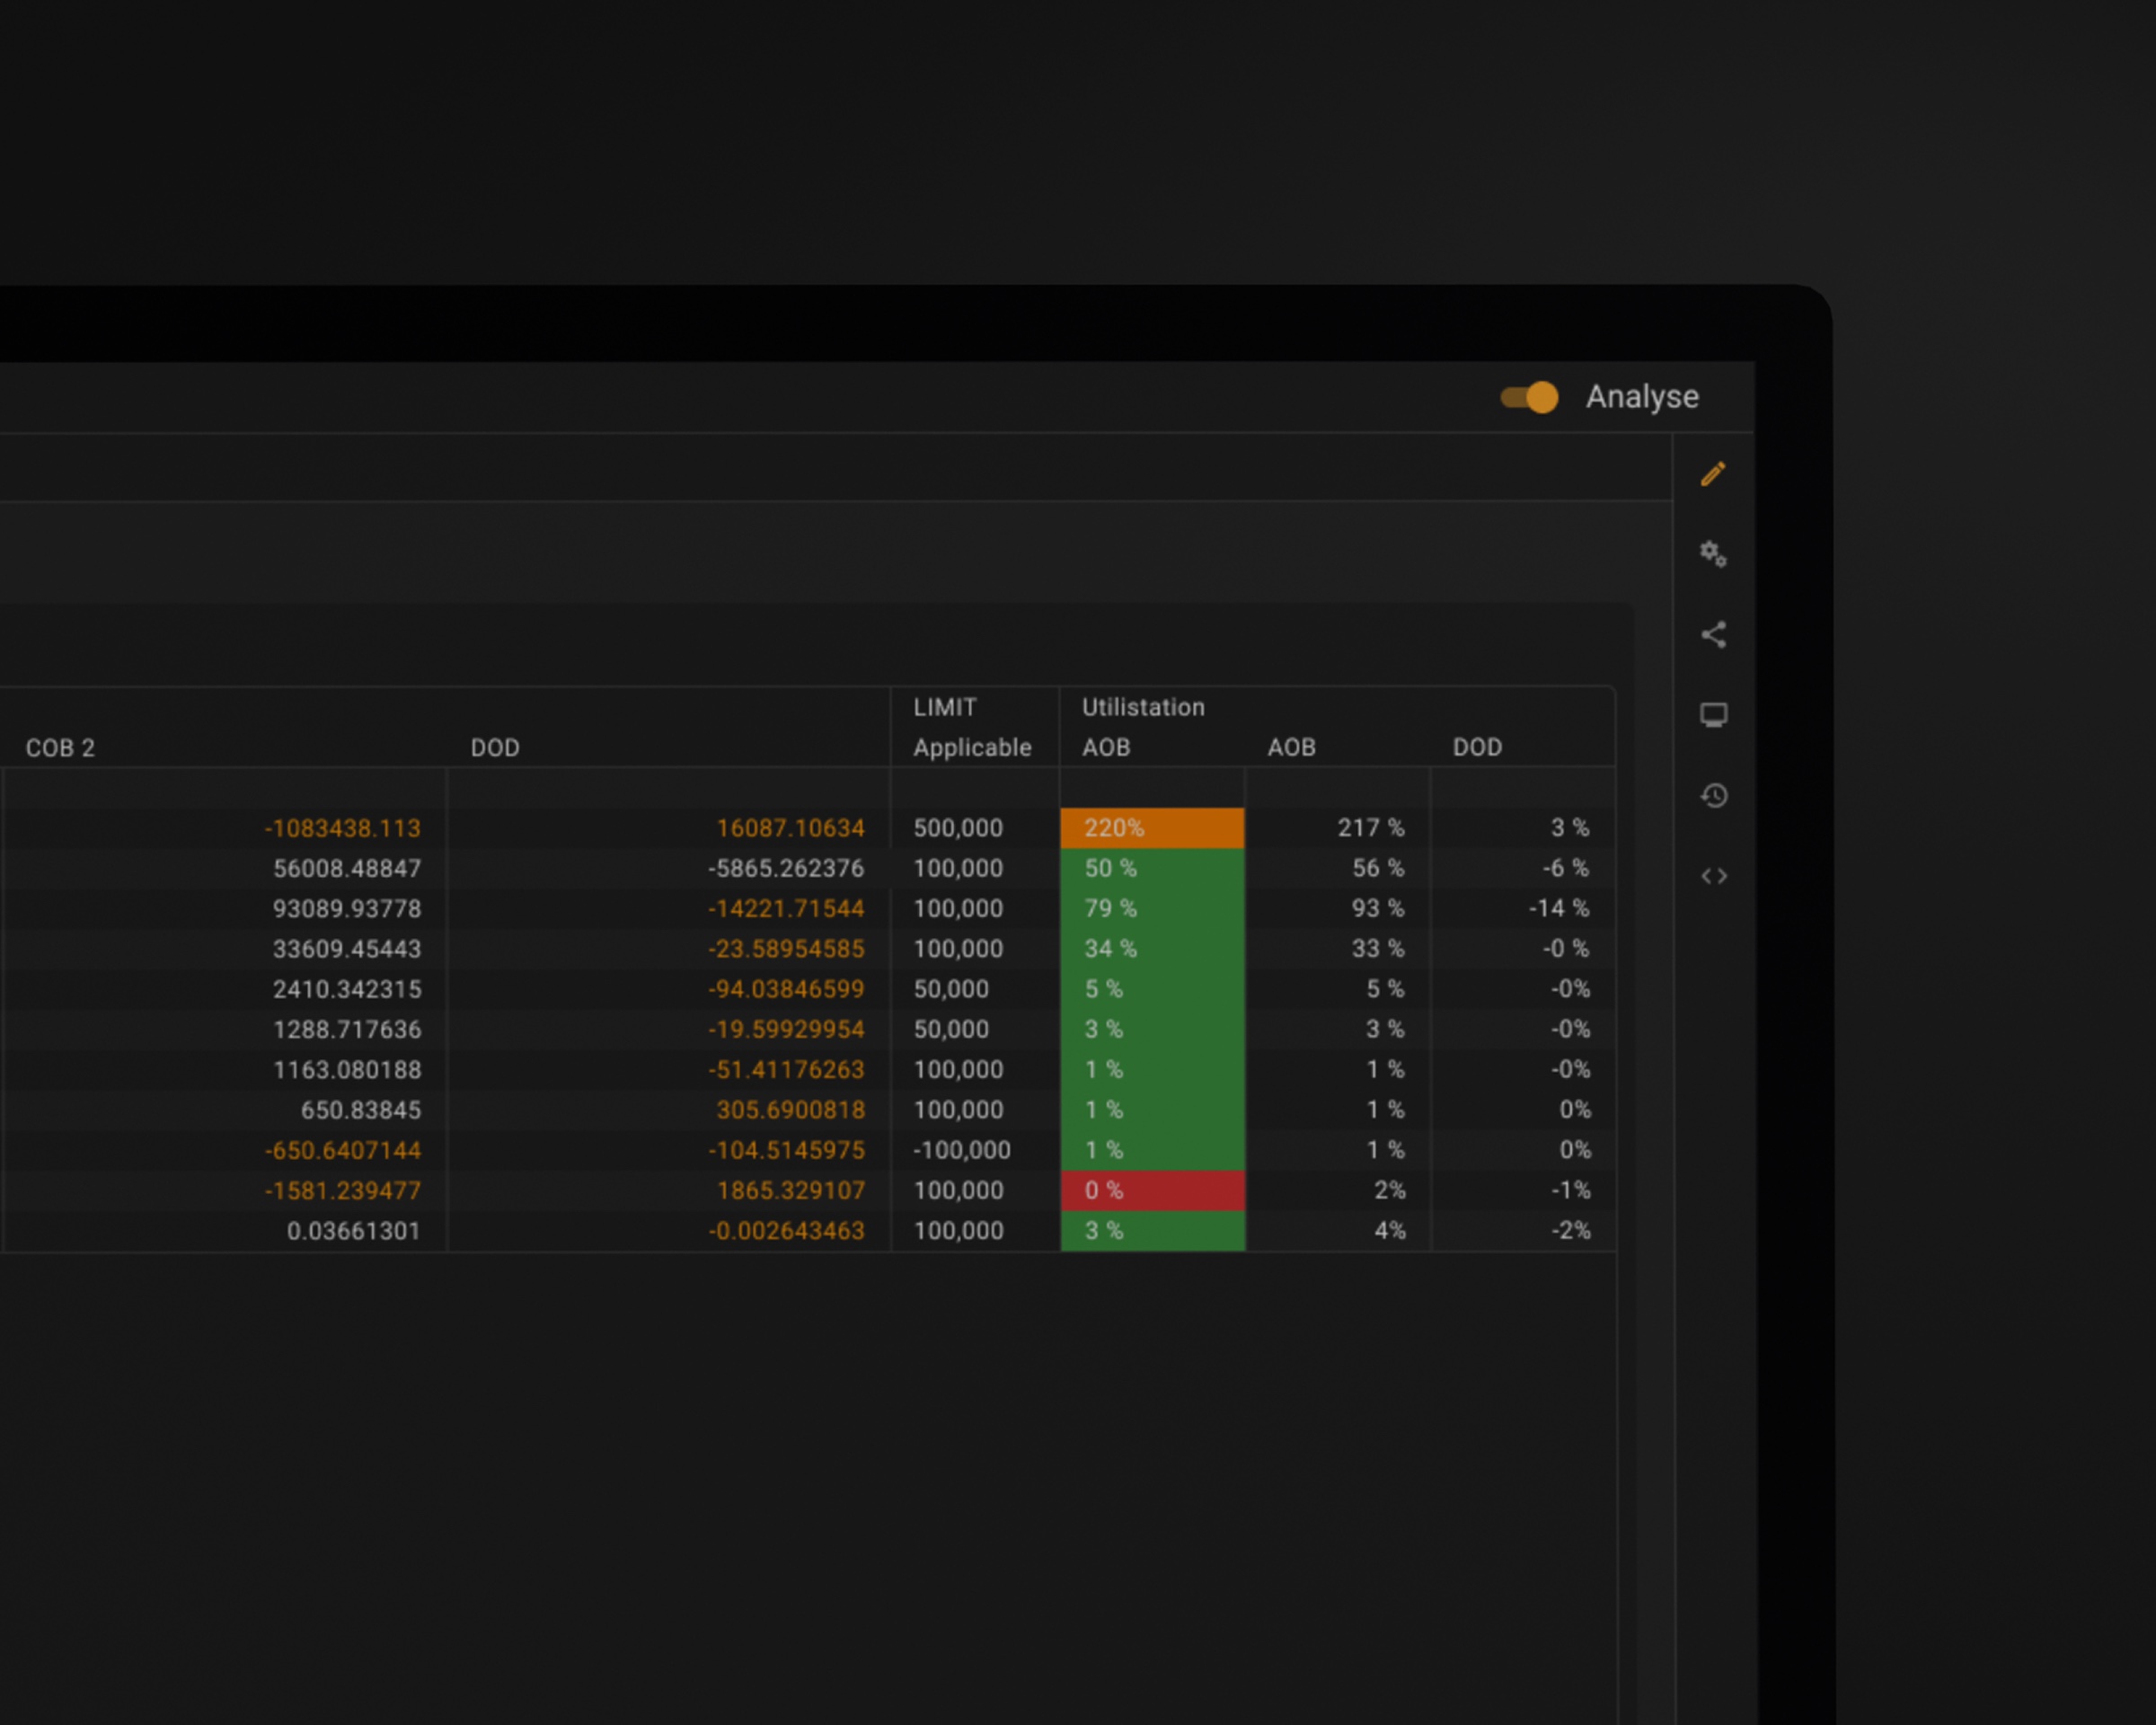Select the value -1083438.113
The image size is (2156, 1725).
click(x=343, y=828)
